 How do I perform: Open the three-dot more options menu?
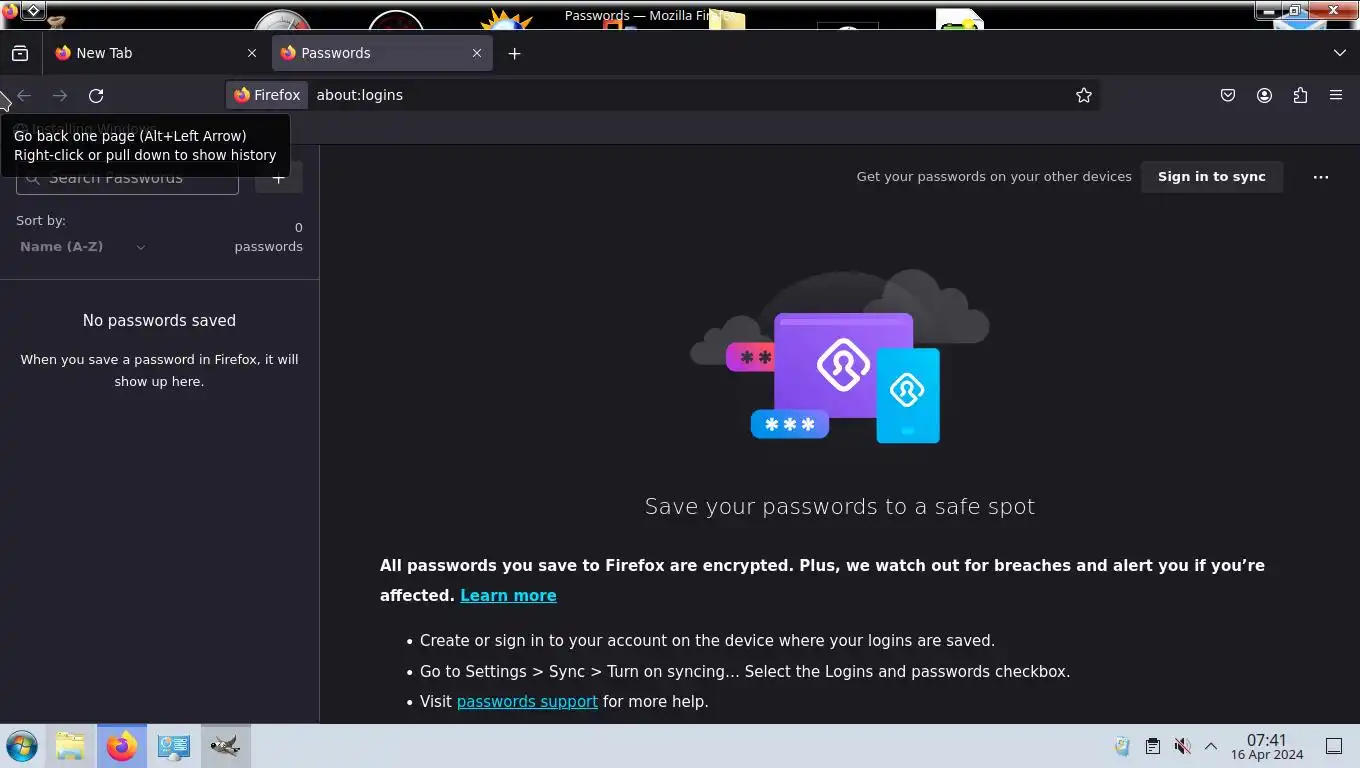pyautogui.click(x=1321, y=177)
